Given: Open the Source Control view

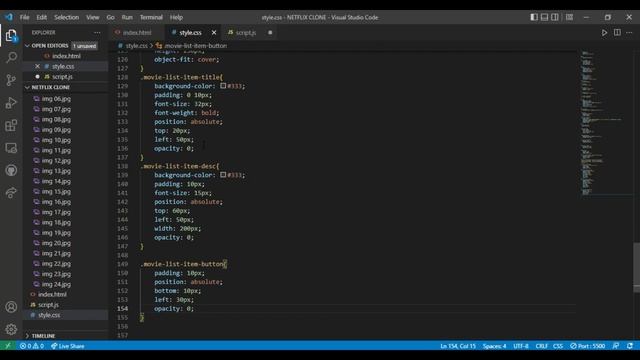Looking at the screenshot, I should 11,80.
